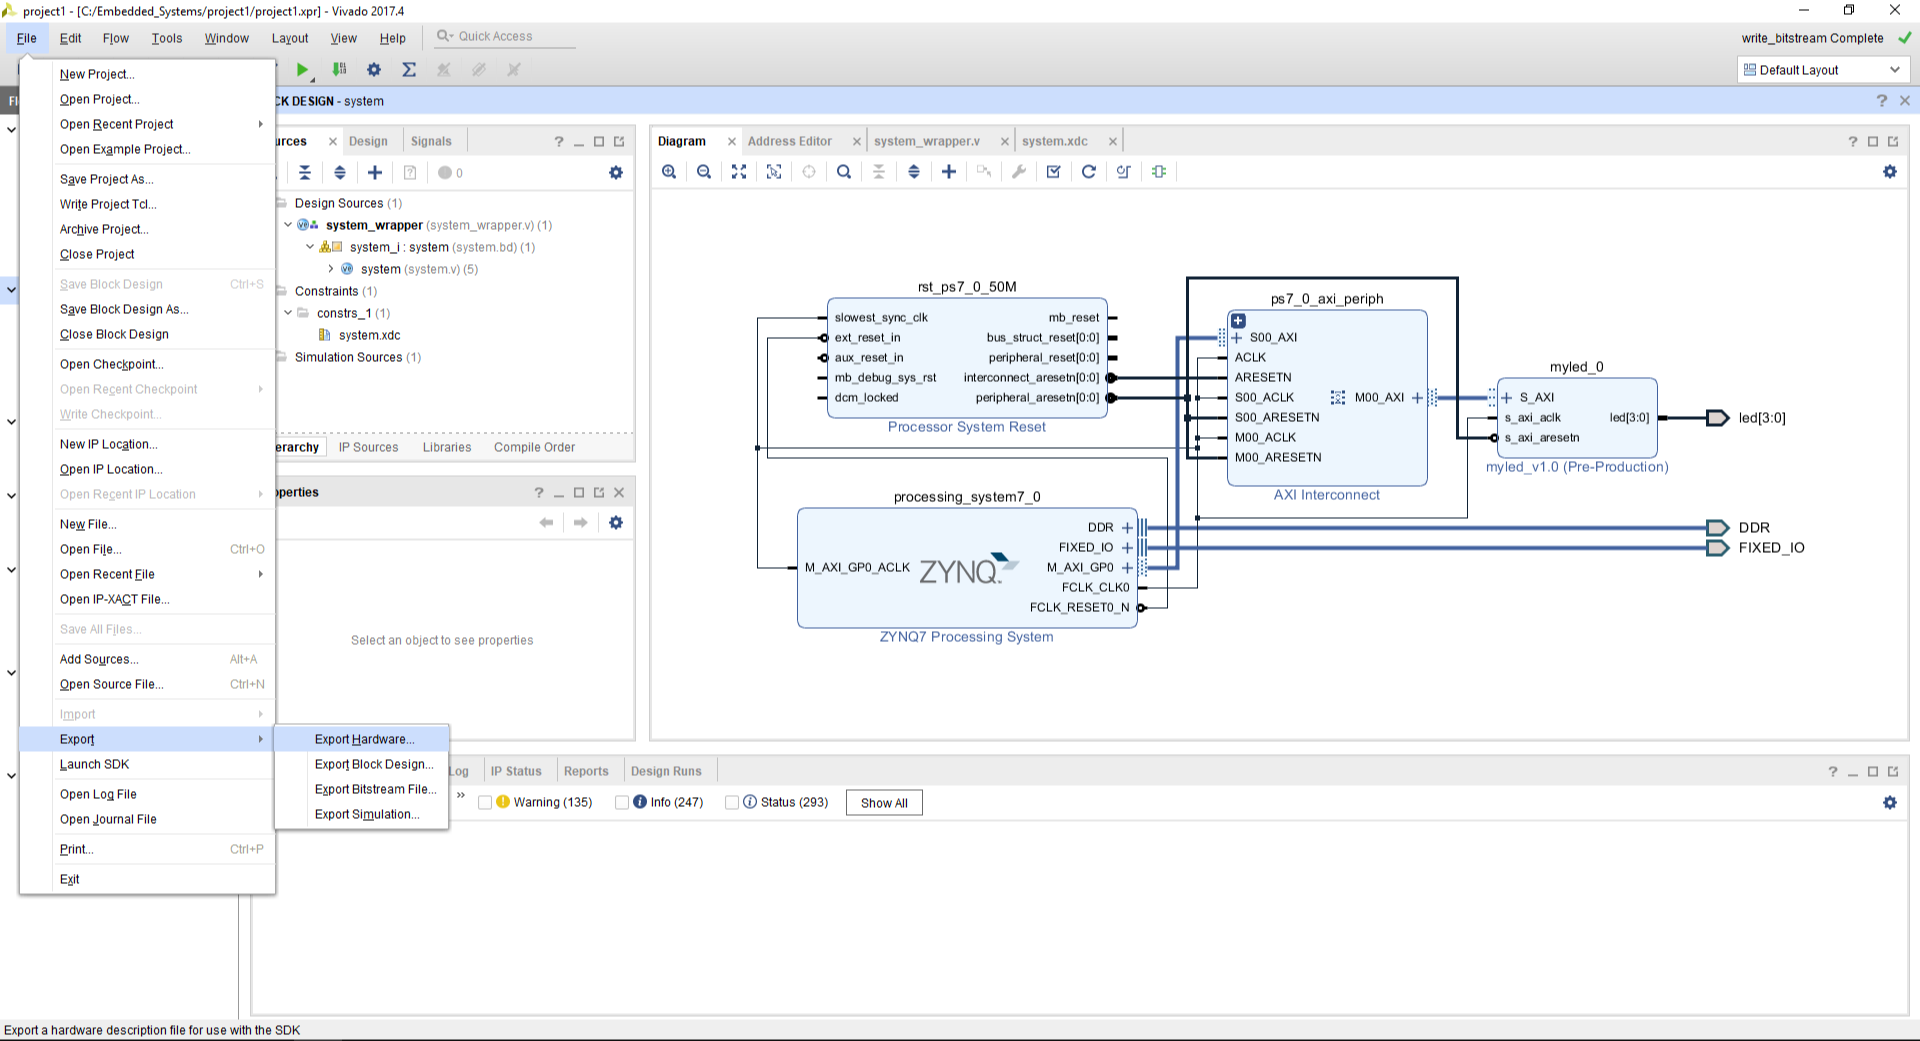1920x1041 pixels.
Task: Open Messages panel settings gear
Action: (1890, 803)
